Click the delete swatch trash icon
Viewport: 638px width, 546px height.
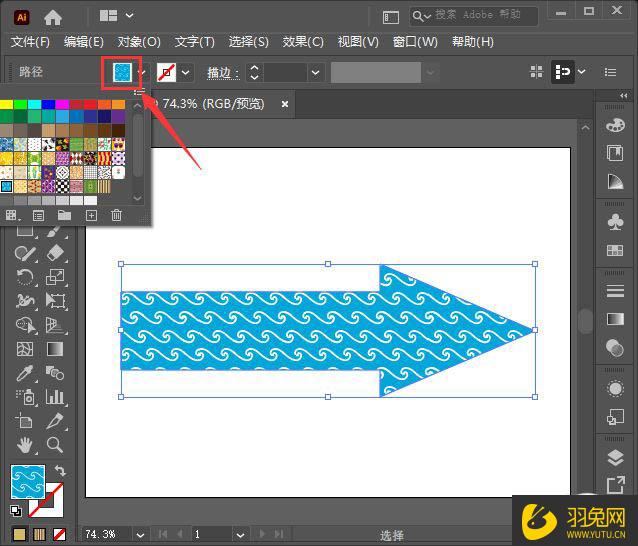click(116, 215)
